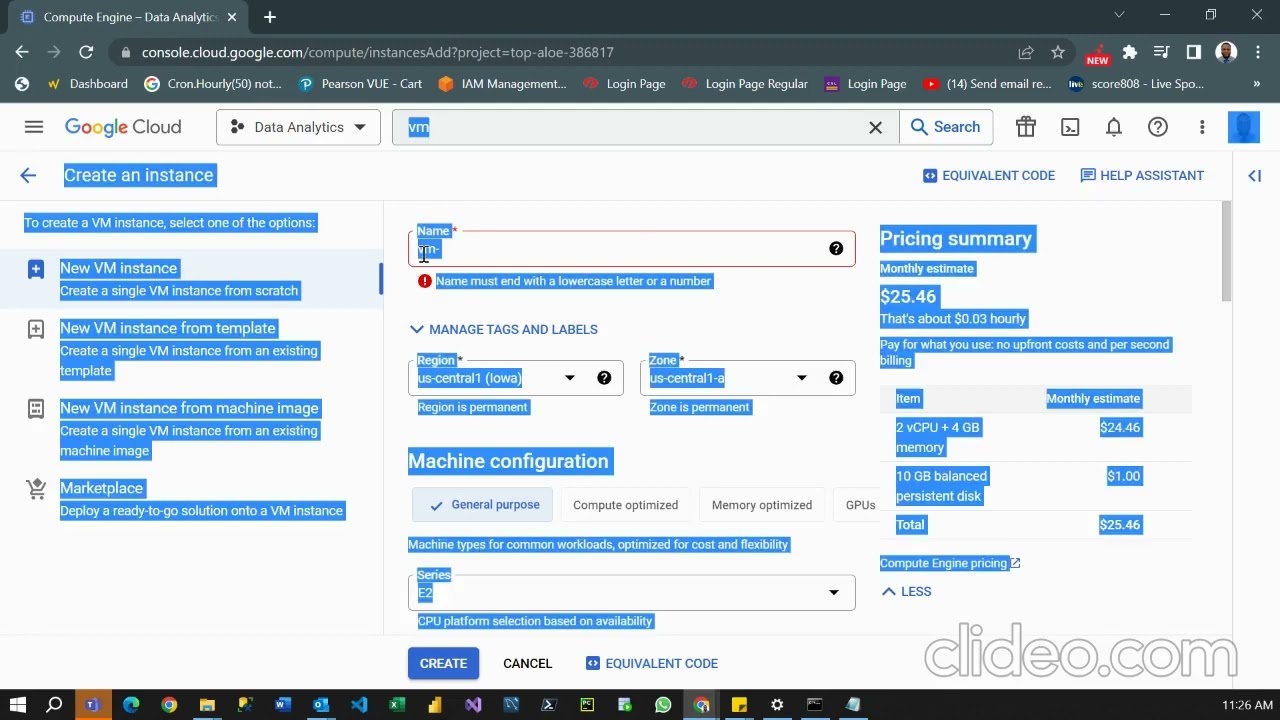Viewport: 1280px width, 720px height.
Task: Collapse pricing details with LESS
Action: 906,591
